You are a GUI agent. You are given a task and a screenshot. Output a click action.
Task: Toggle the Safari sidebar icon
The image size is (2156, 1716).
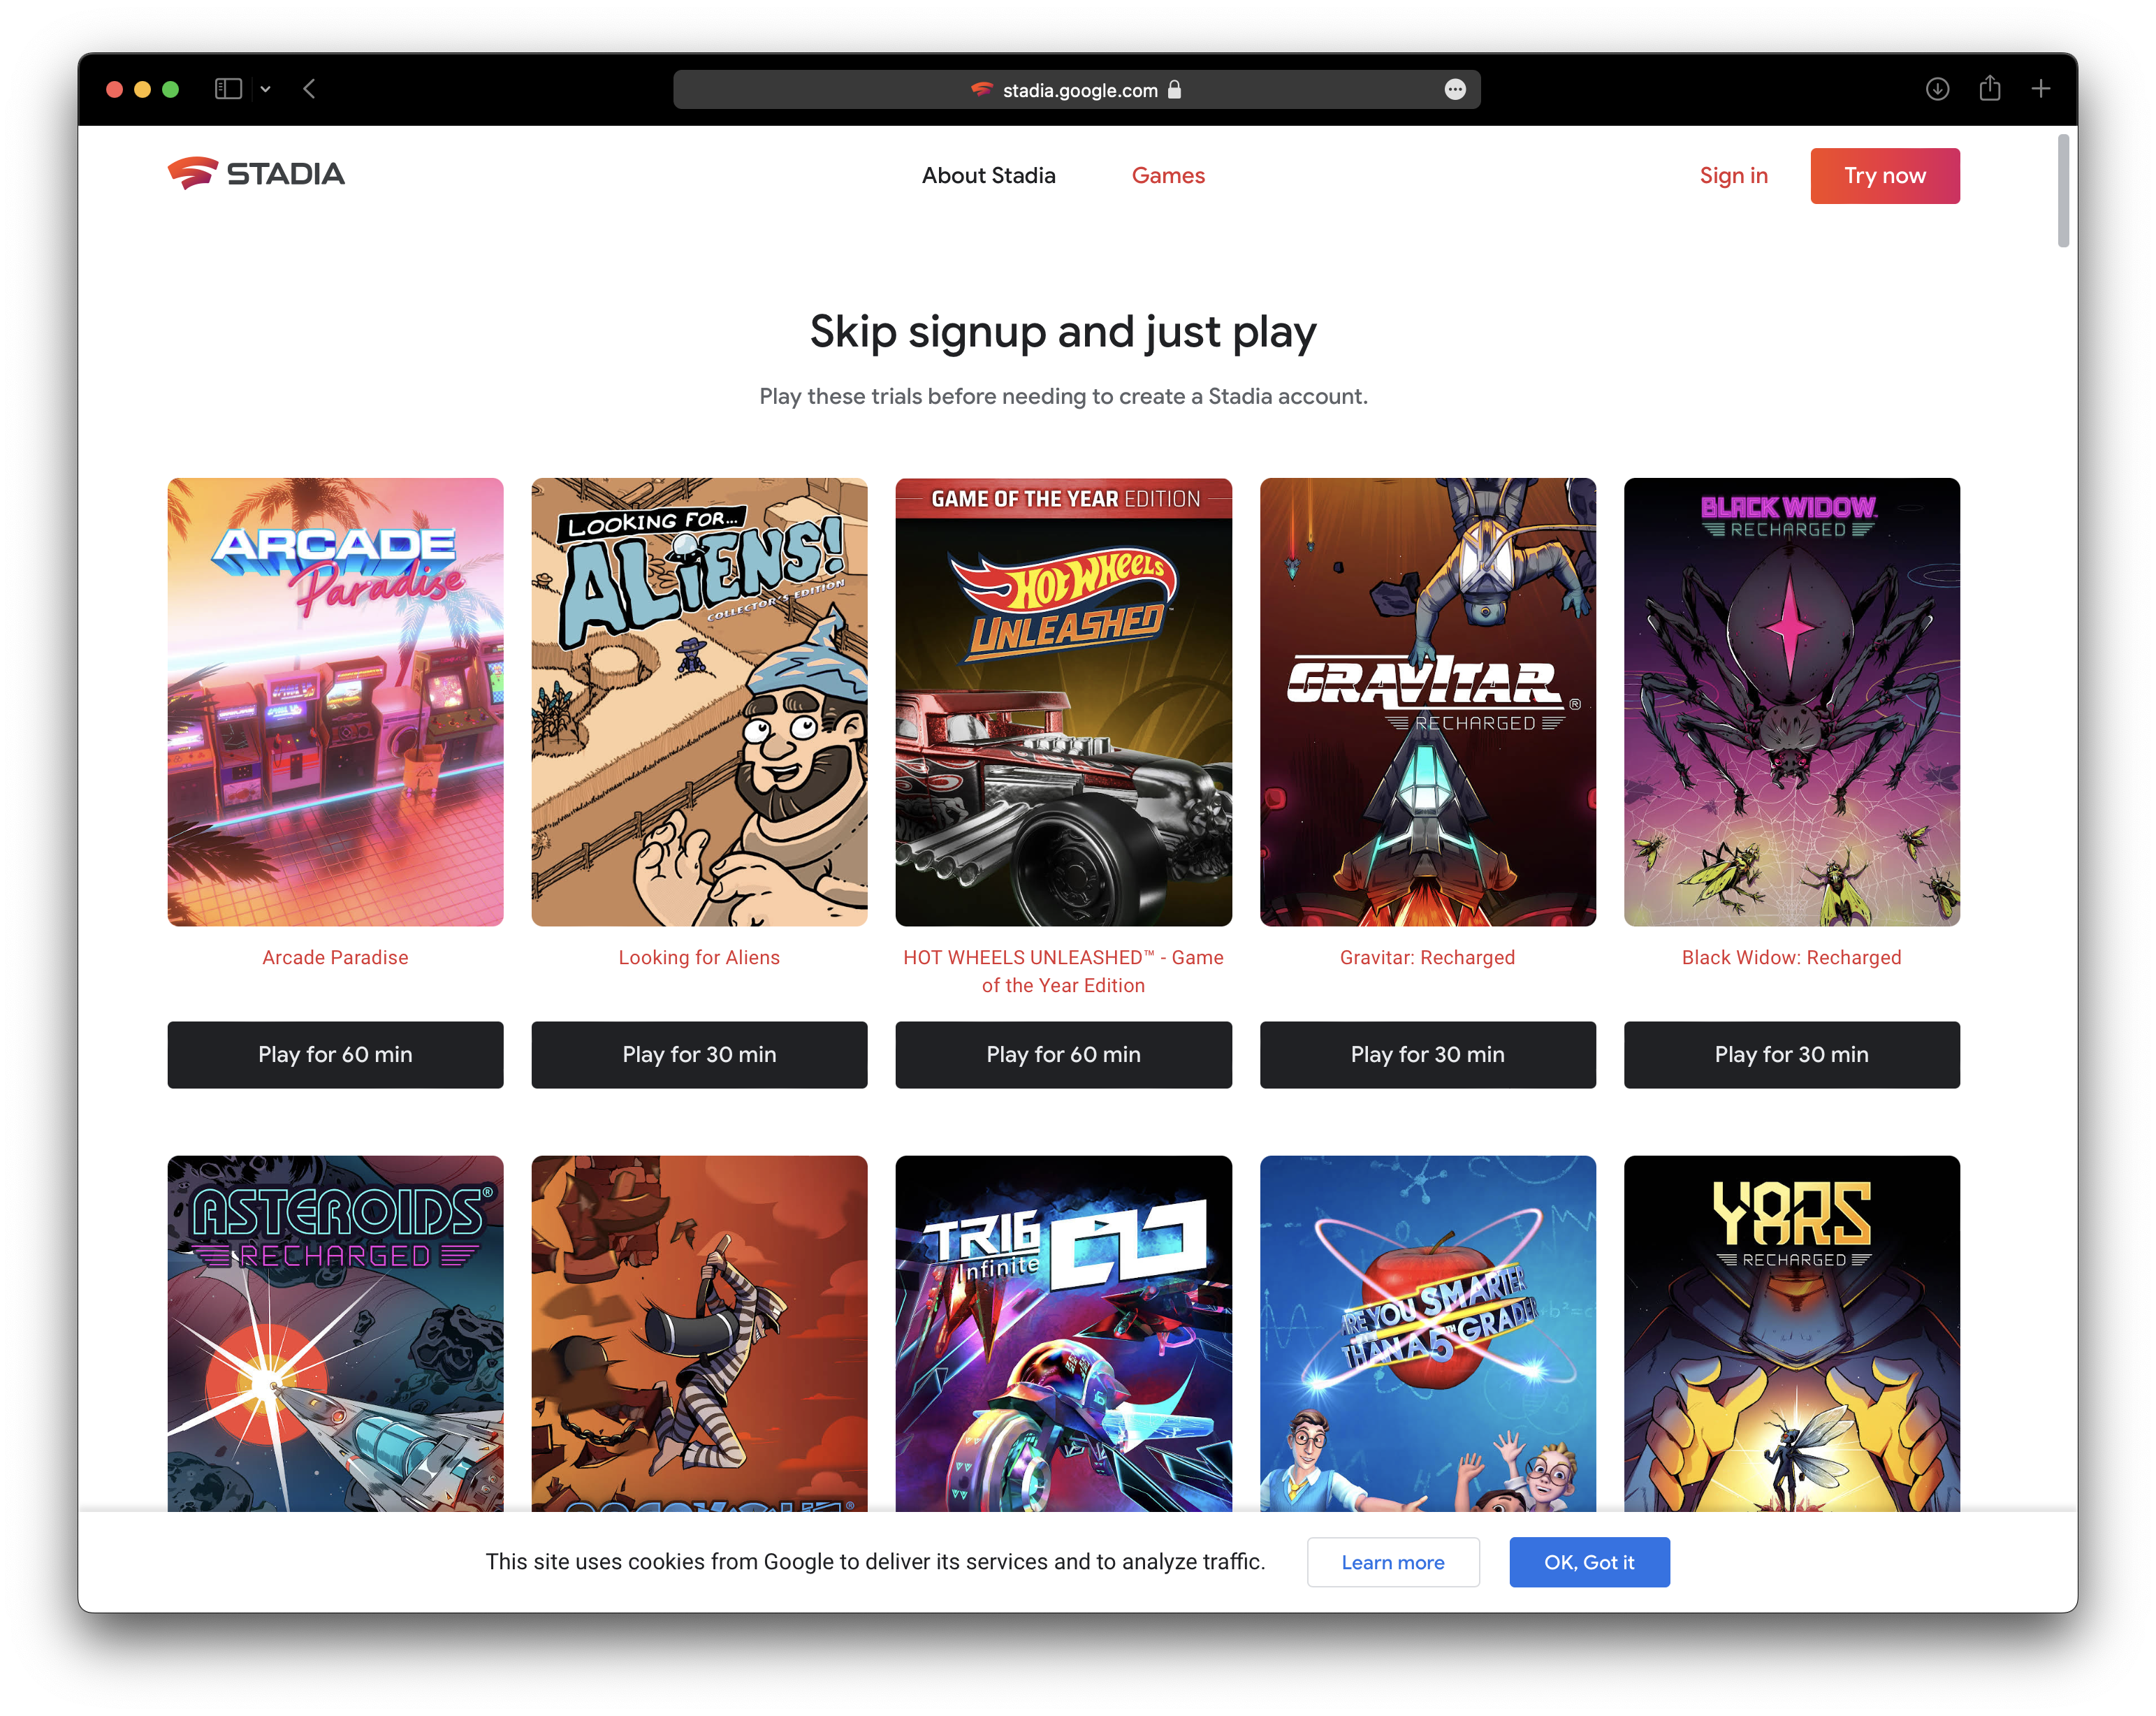228,89
